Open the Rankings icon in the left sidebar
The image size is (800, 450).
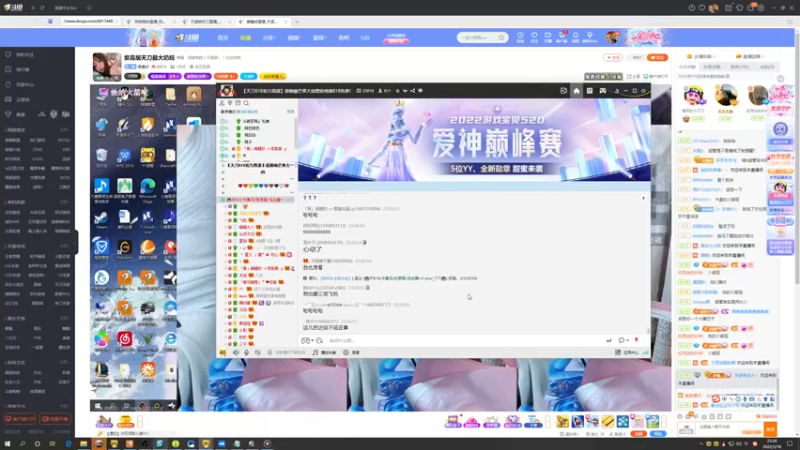pos(8,69)
